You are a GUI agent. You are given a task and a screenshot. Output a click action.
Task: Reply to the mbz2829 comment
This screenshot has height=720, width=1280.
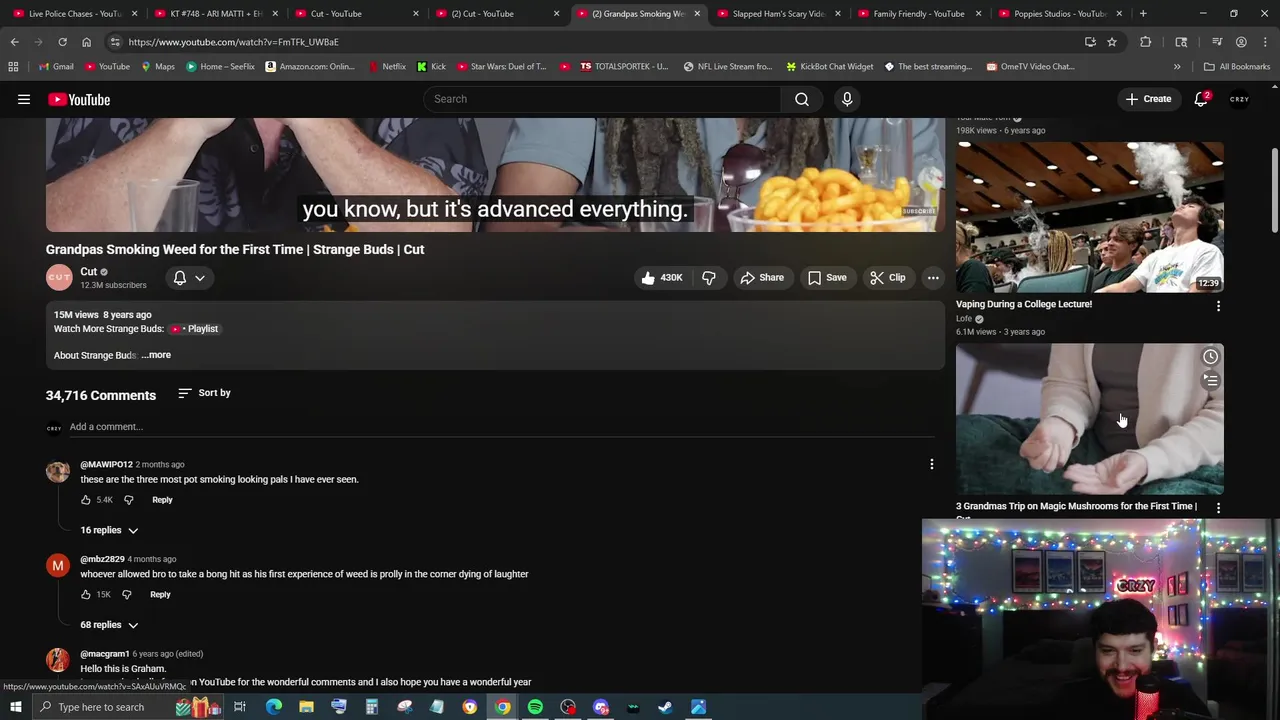coord(160,595)
